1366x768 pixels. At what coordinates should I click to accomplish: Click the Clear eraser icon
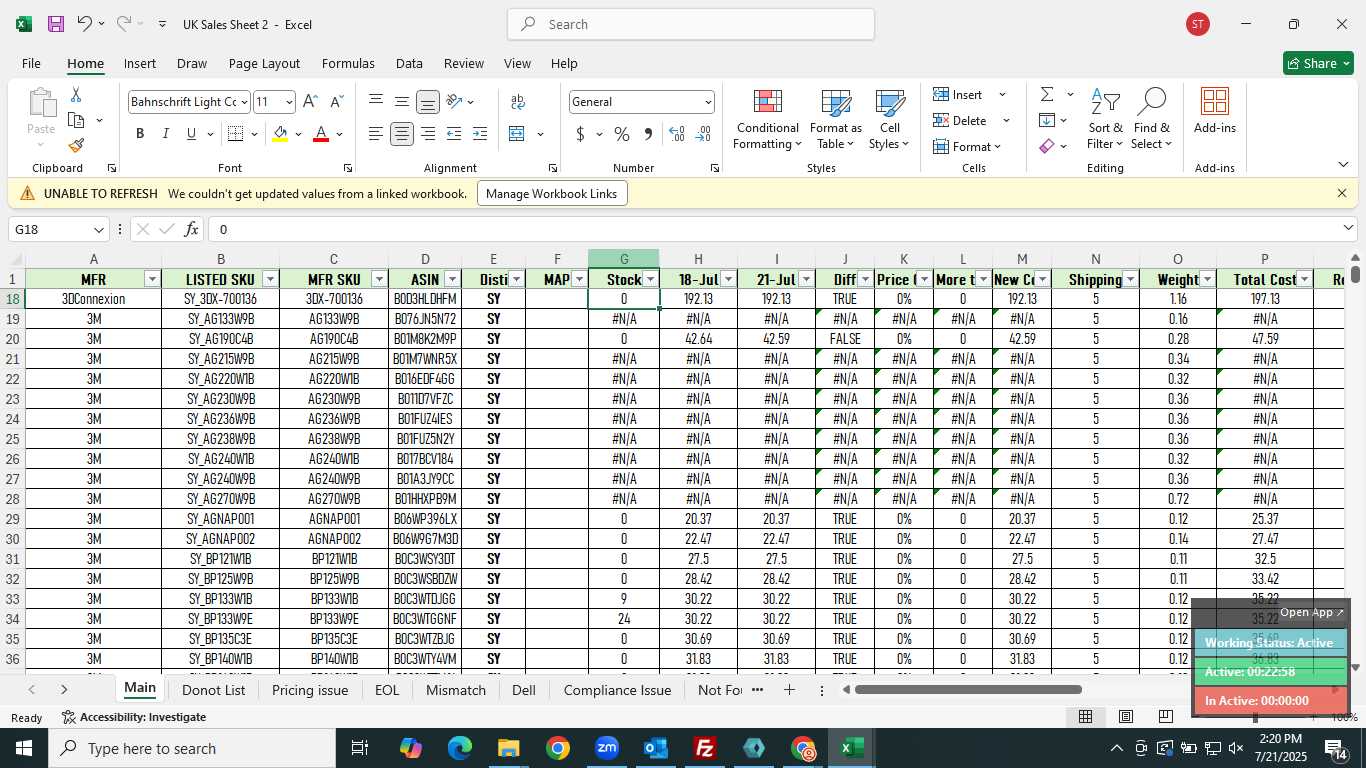point(1047,147)
